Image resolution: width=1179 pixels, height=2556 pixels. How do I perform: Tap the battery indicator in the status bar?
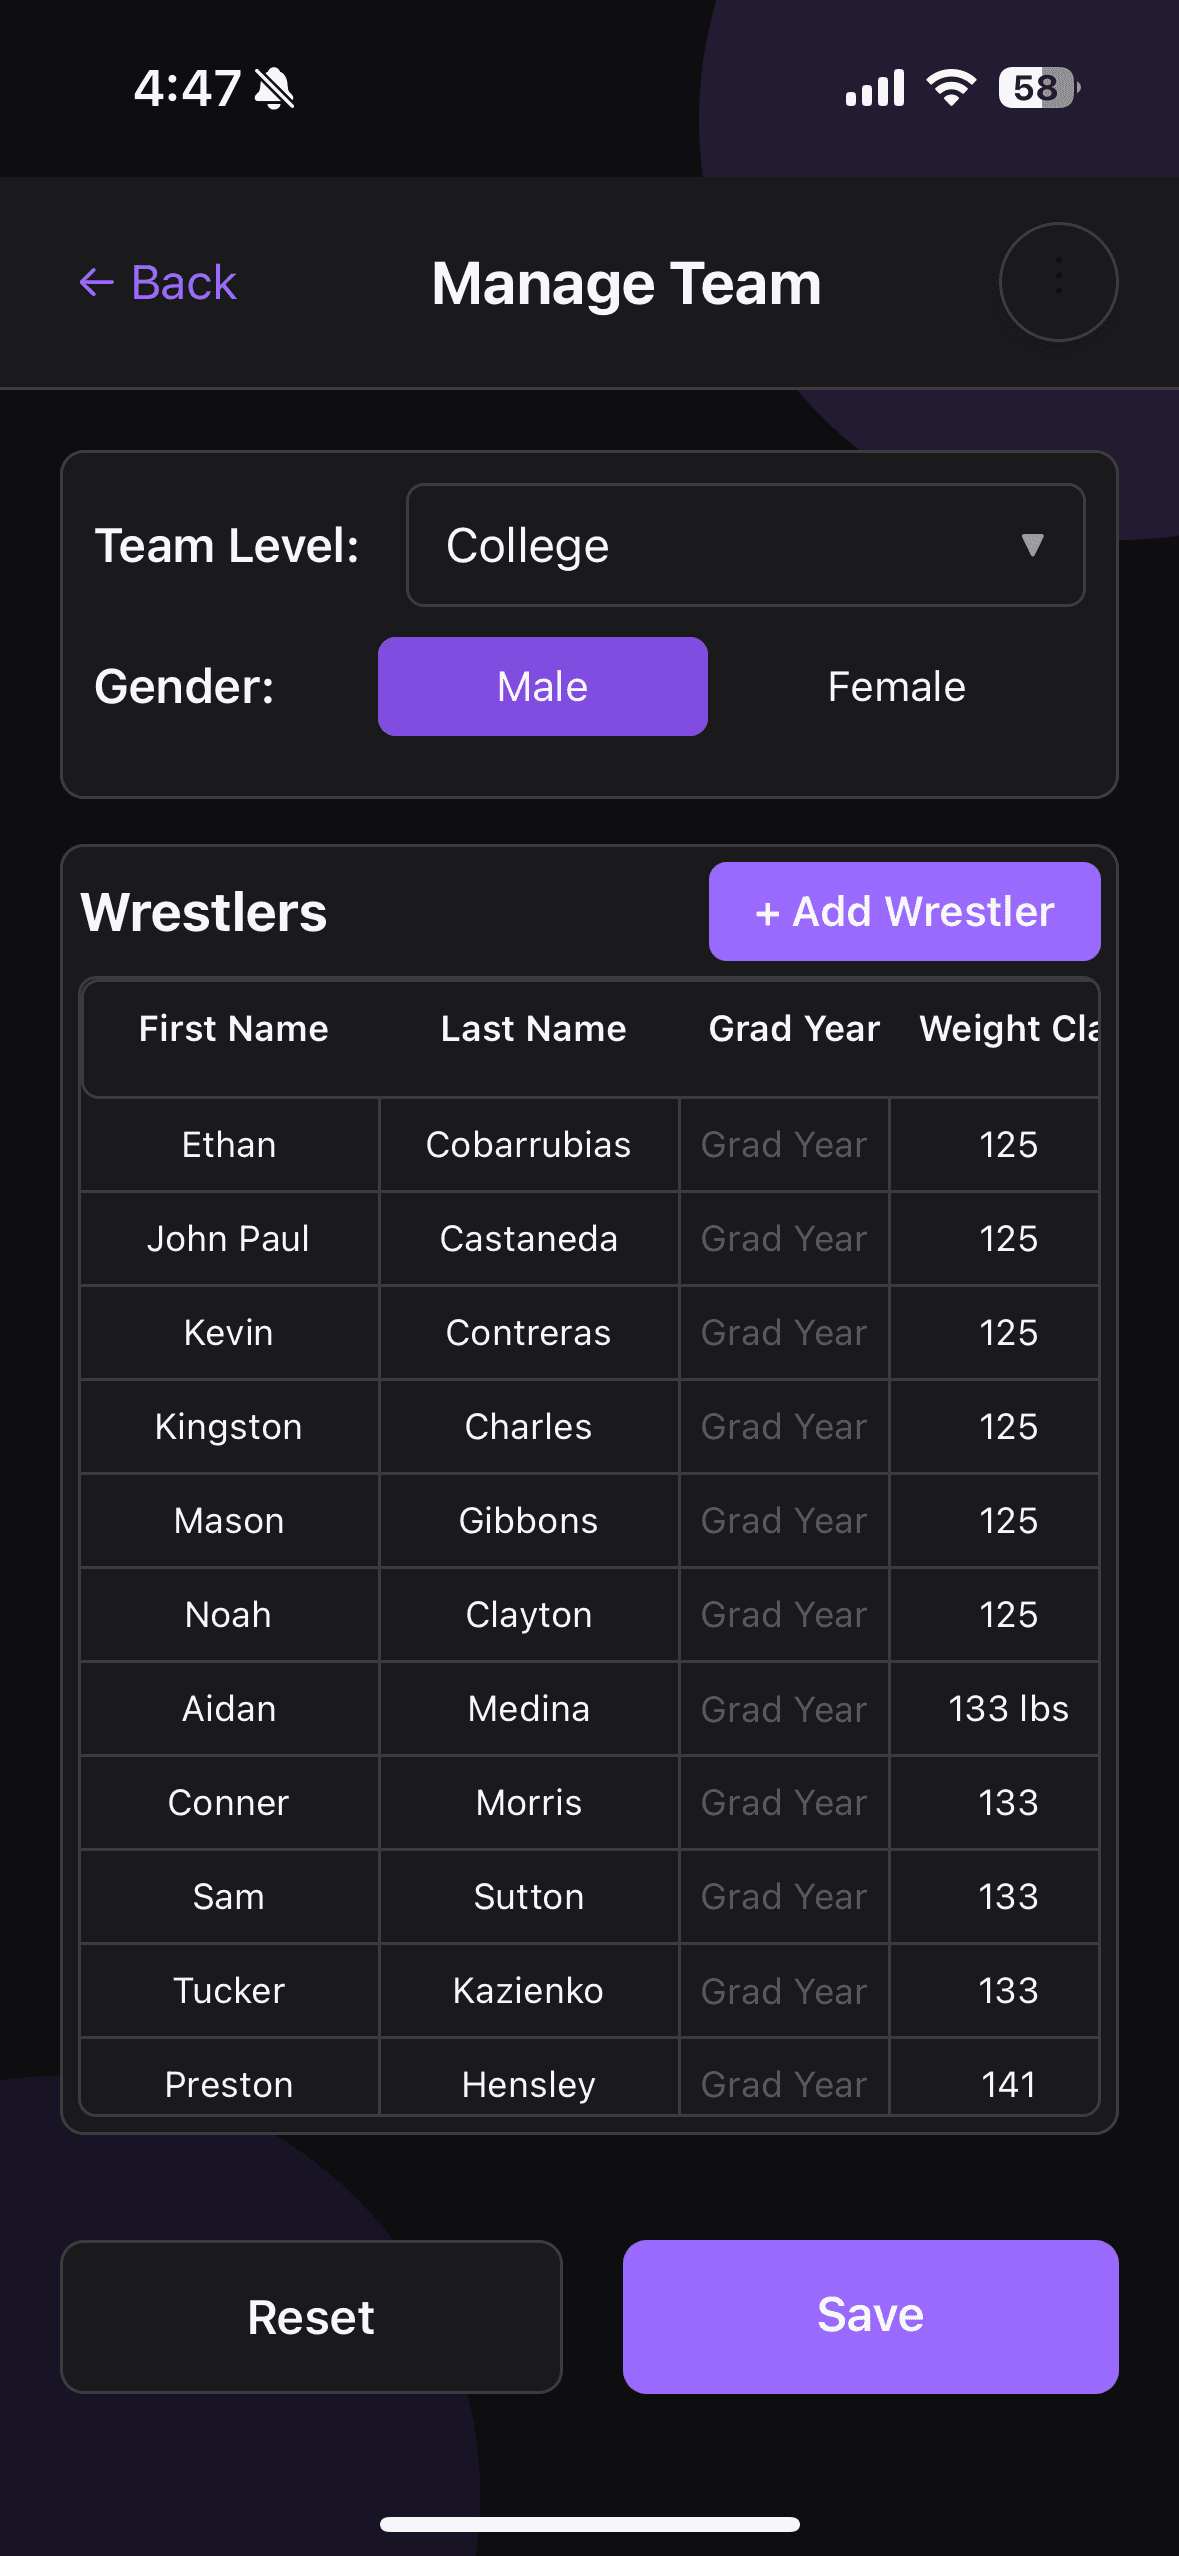click(x=1035, y=88)
